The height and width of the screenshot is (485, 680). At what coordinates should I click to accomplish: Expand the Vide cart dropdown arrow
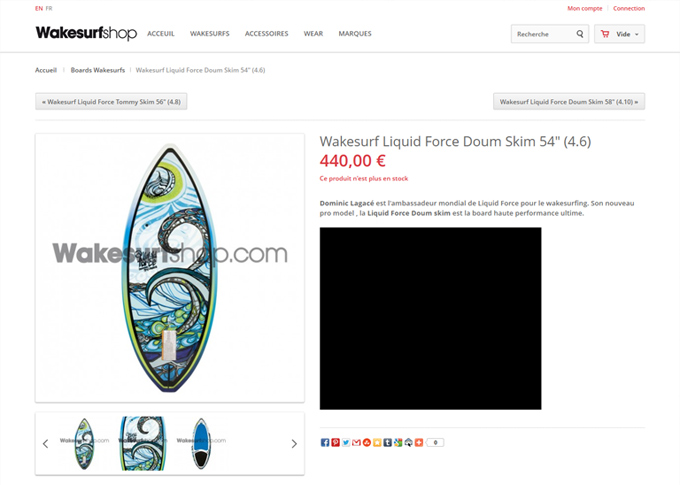637,34
